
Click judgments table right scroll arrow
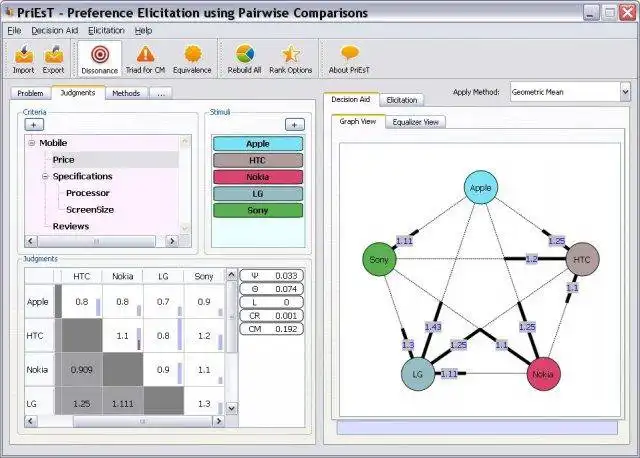219,421
